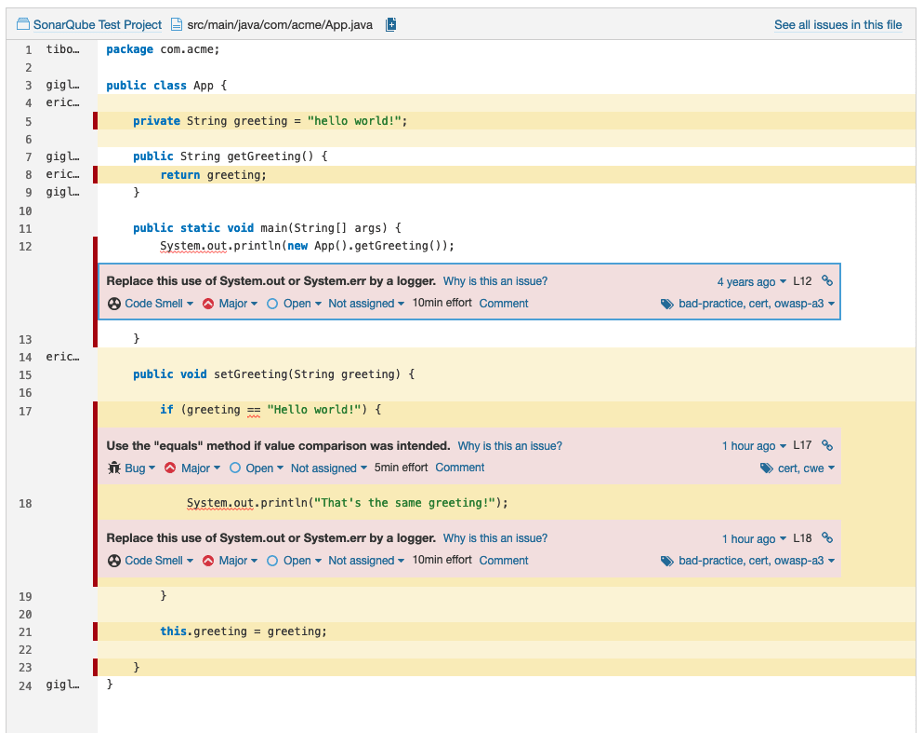Open Major severity dropdown in L18 issue

click(238, 560)
